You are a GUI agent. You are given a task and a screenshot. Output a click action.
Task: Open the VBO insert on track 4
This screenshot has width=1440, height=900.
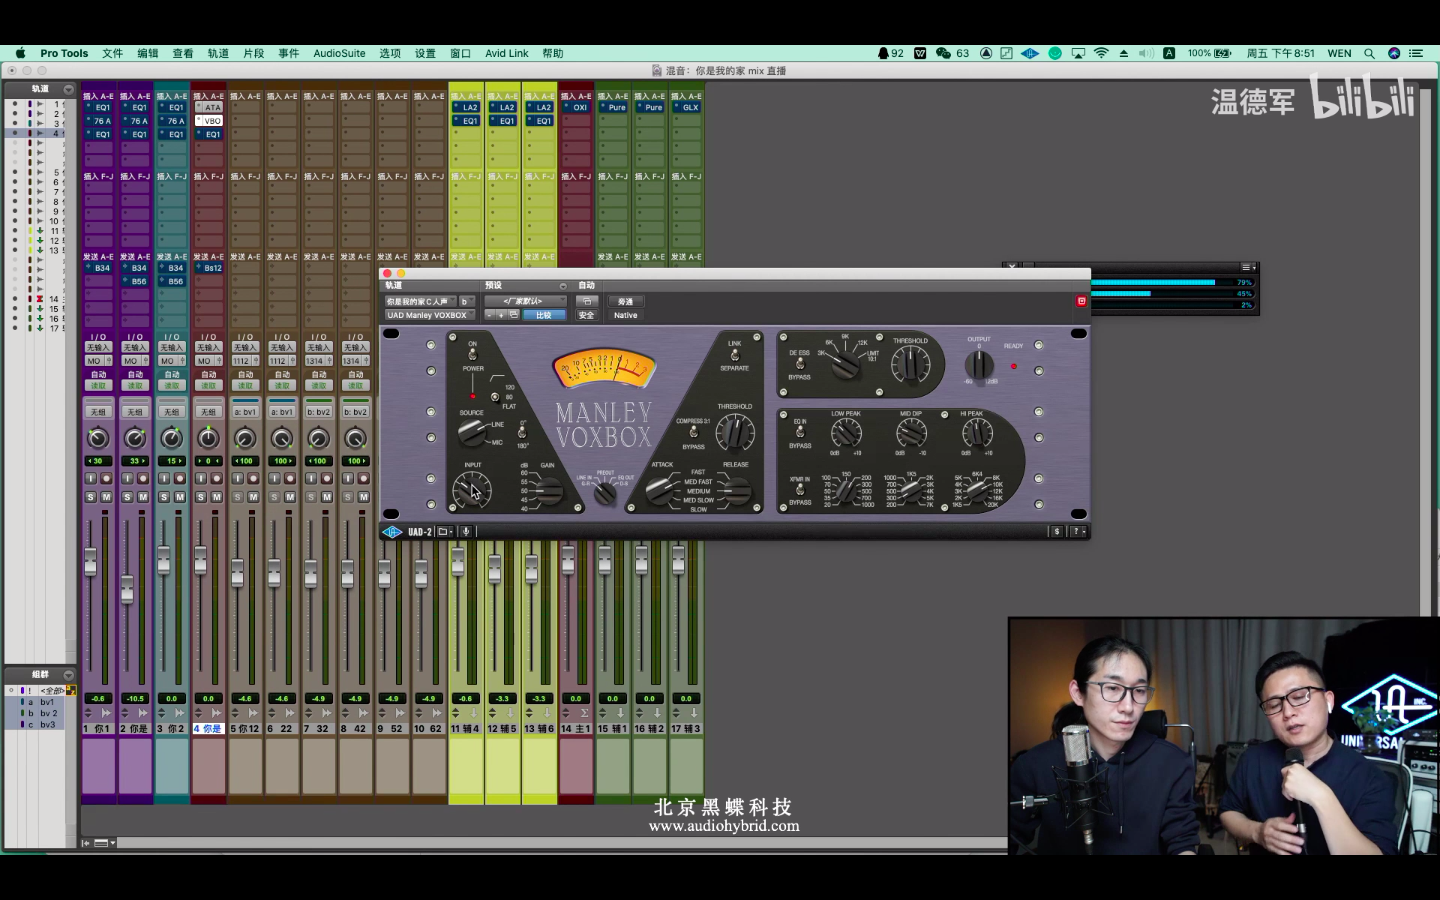pos(209,121)
